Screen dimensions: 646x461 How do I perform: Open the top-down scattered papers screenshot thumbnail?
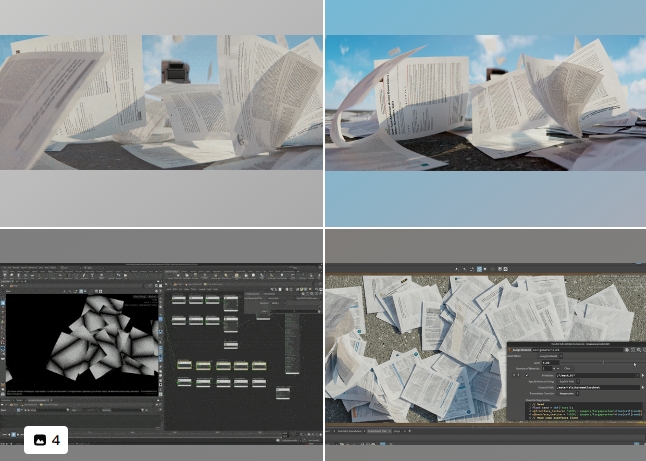486,345
